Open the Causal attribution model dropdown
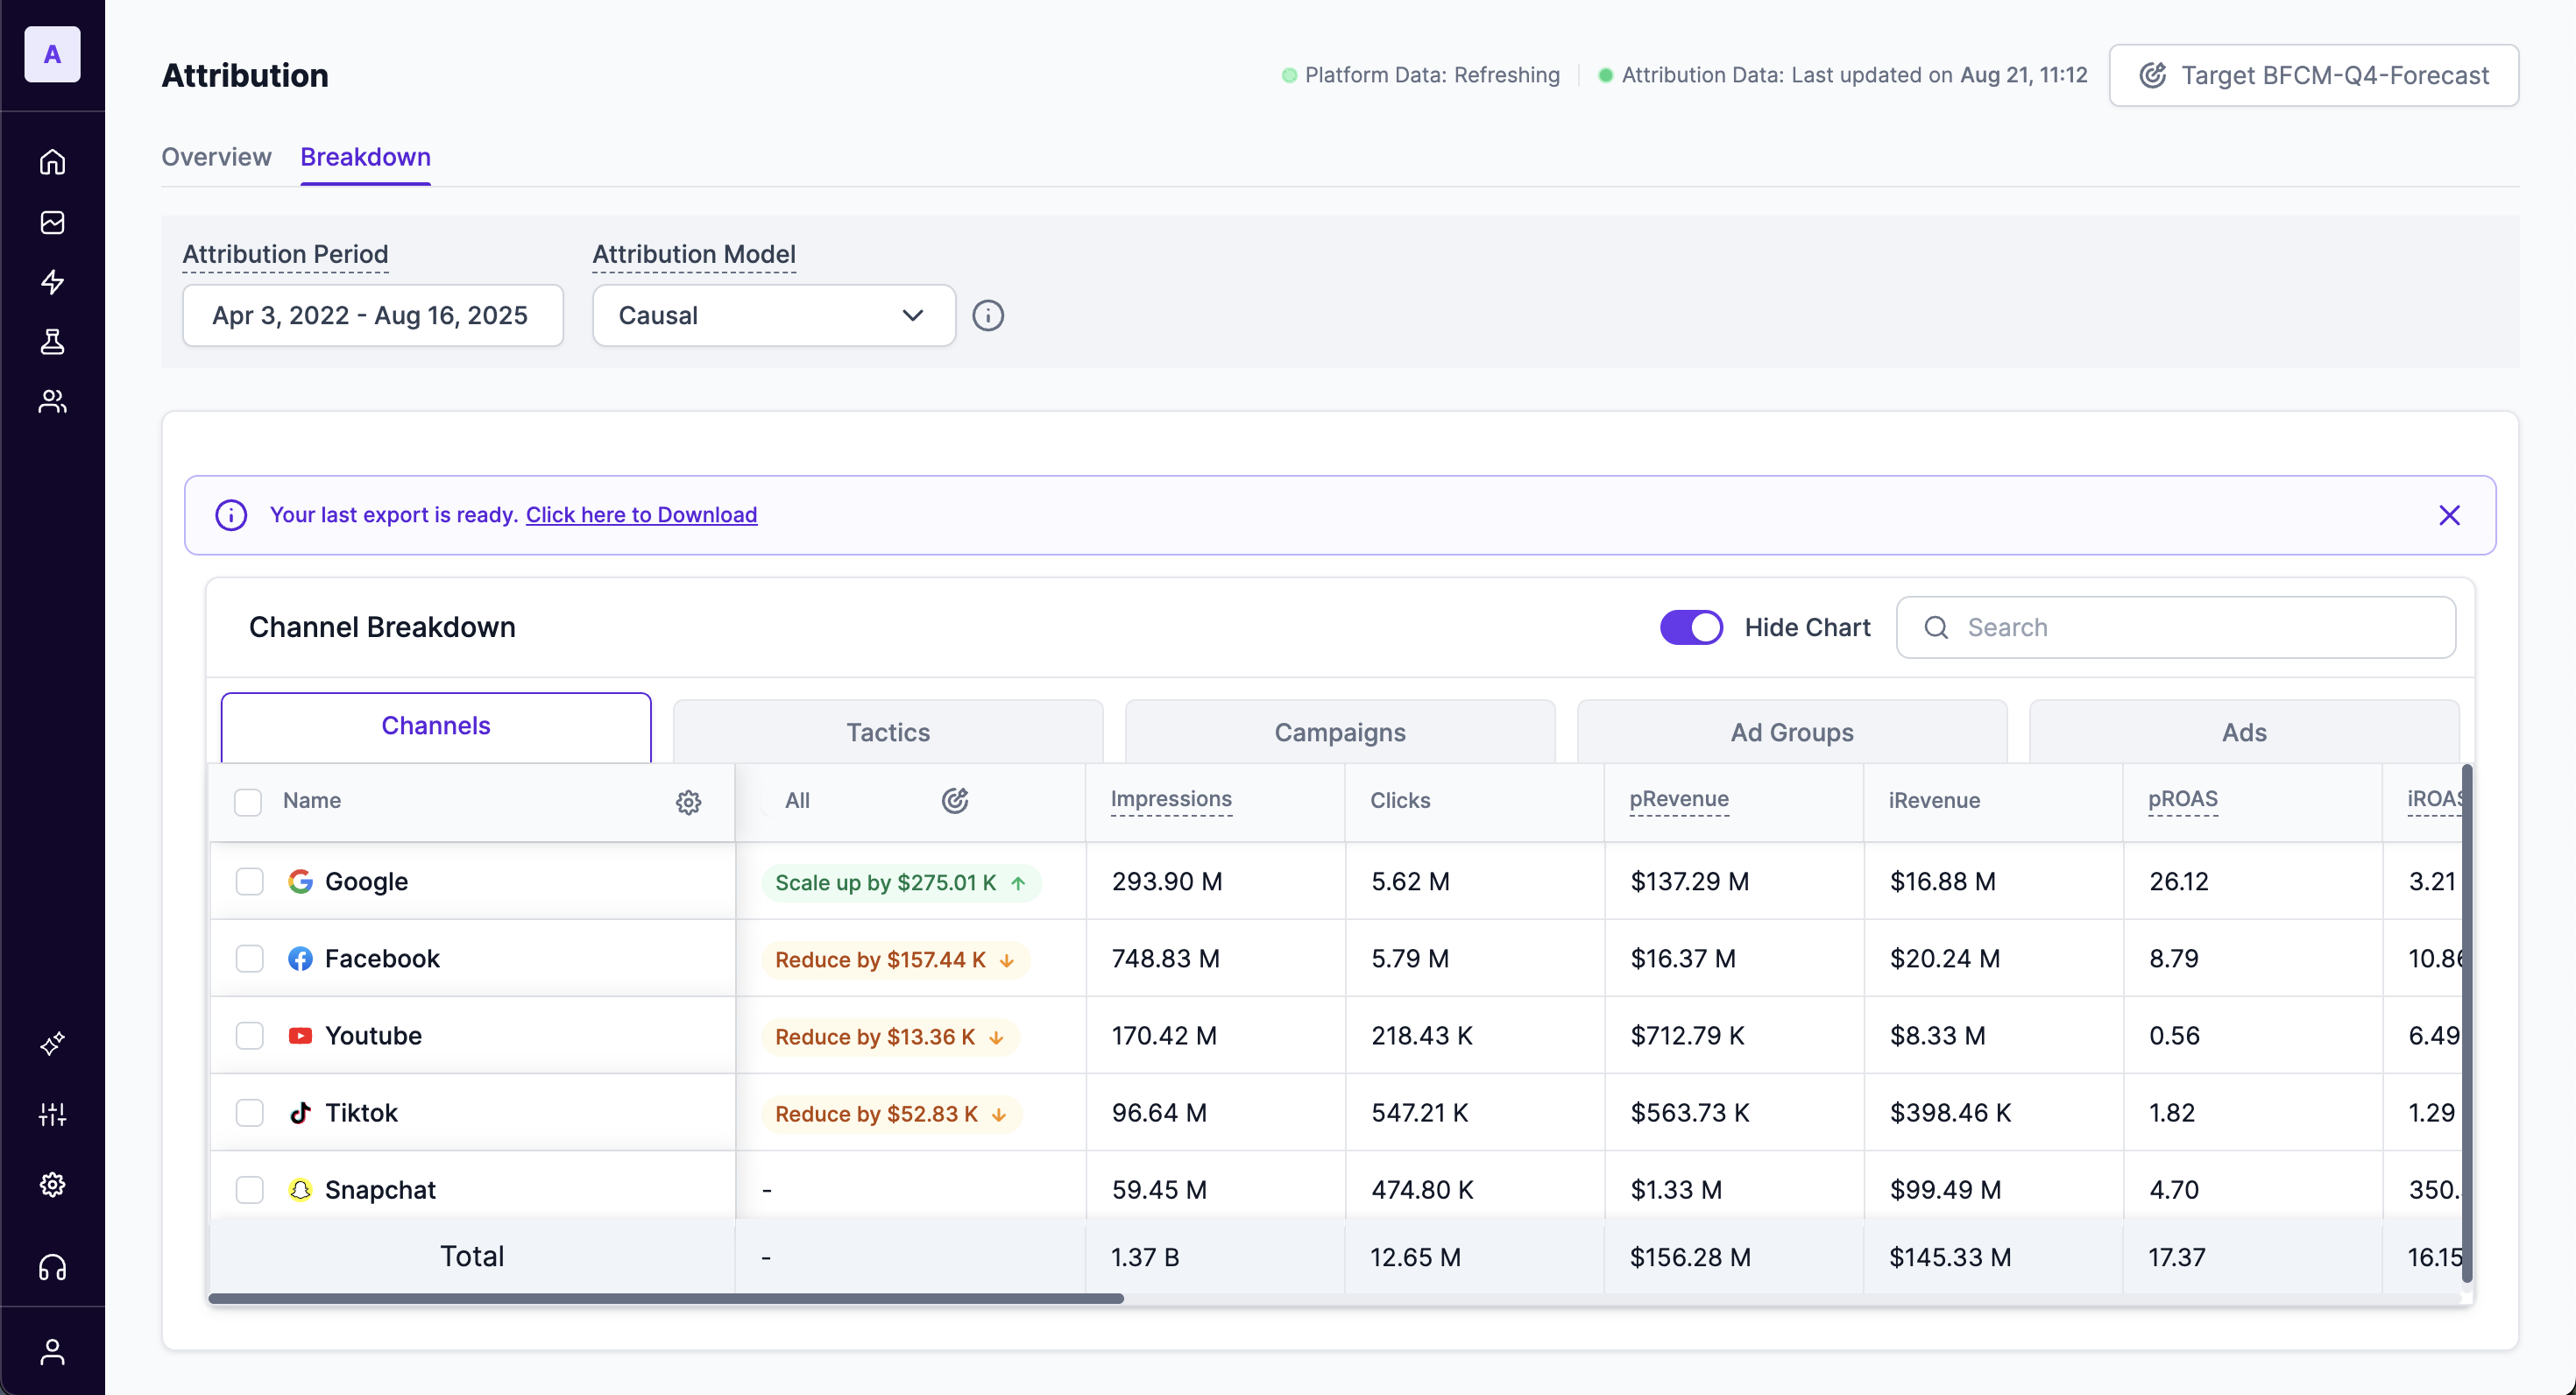This screenshot has height=1395, width=2576. pos(773,316)
